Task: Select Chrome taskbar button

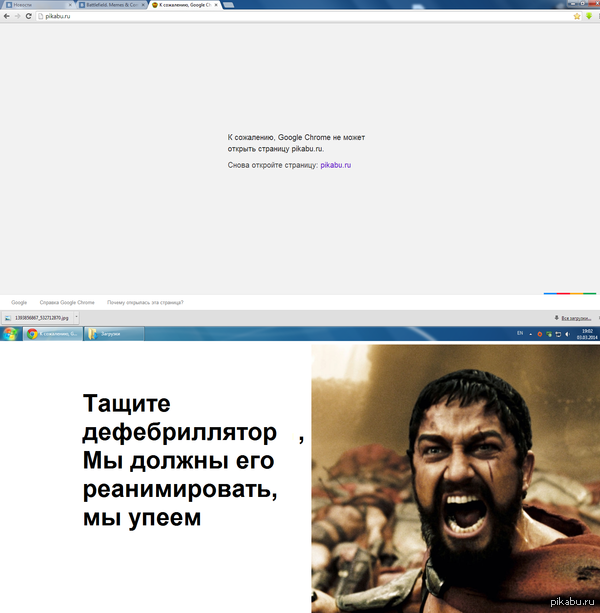Action: pos(53,334)
